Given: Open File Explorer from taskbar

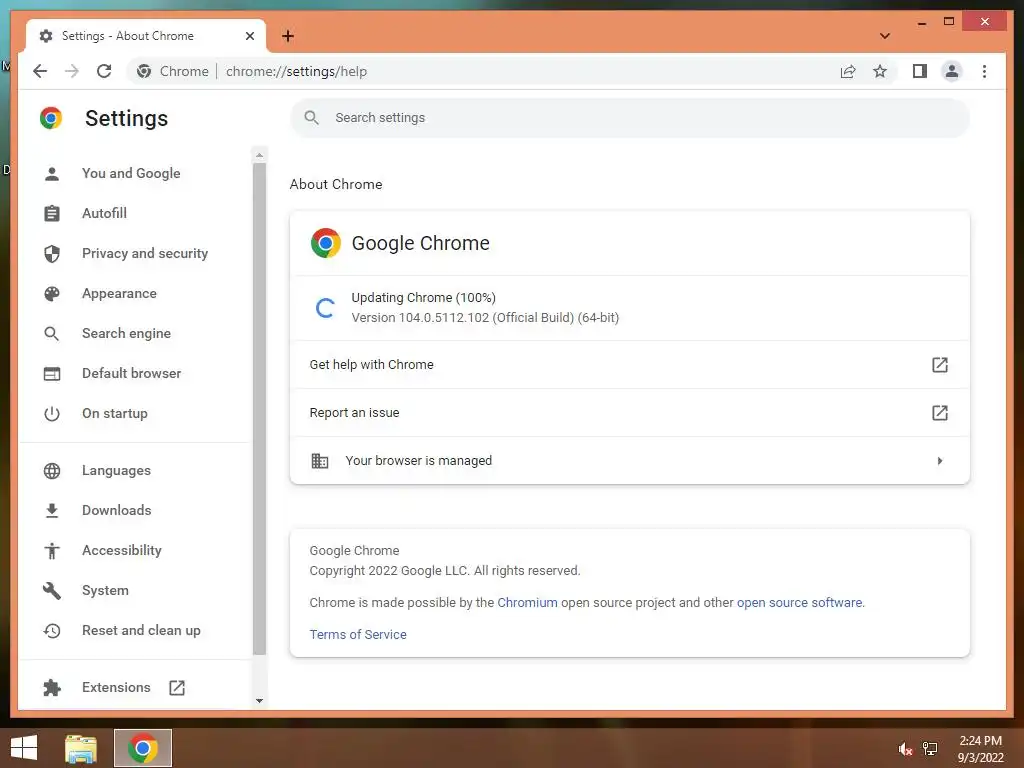Looking at the screenshot, I should click(x=81, y=748).
